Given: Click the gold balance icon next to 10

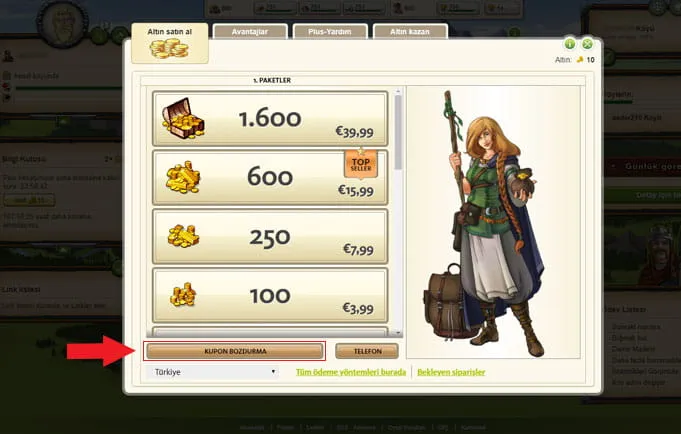Looking at the screenshot, I should tap(580, 60).
